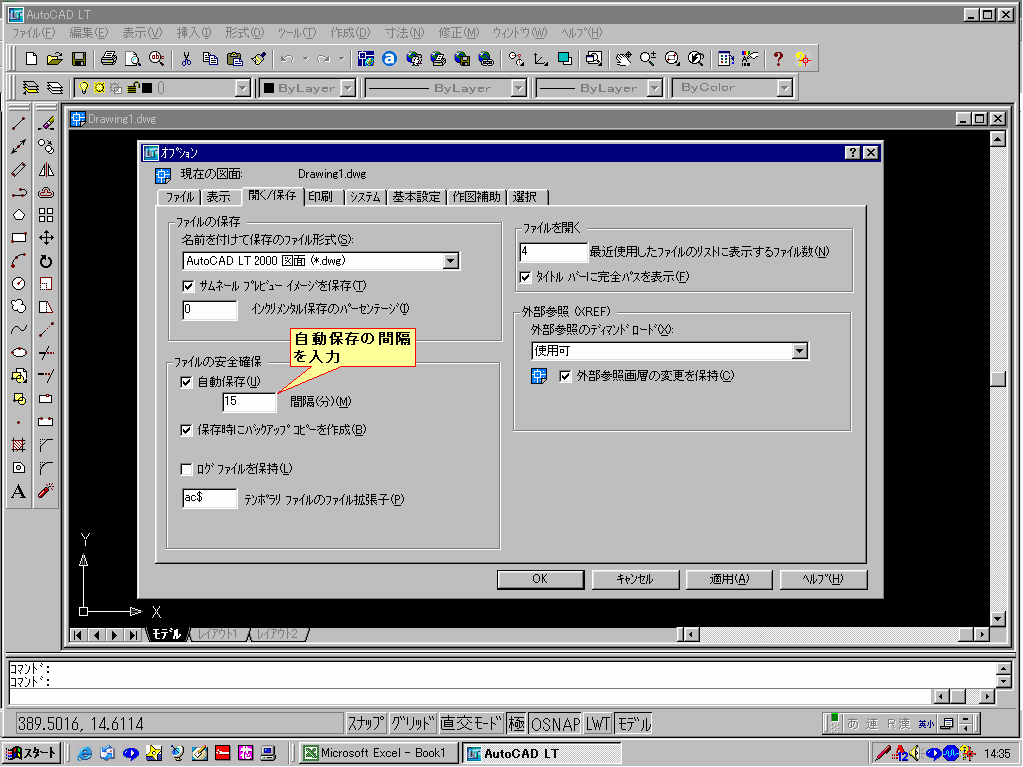
Task: Click the auto-save interval minutes field
Action: [x=249, y=402]
